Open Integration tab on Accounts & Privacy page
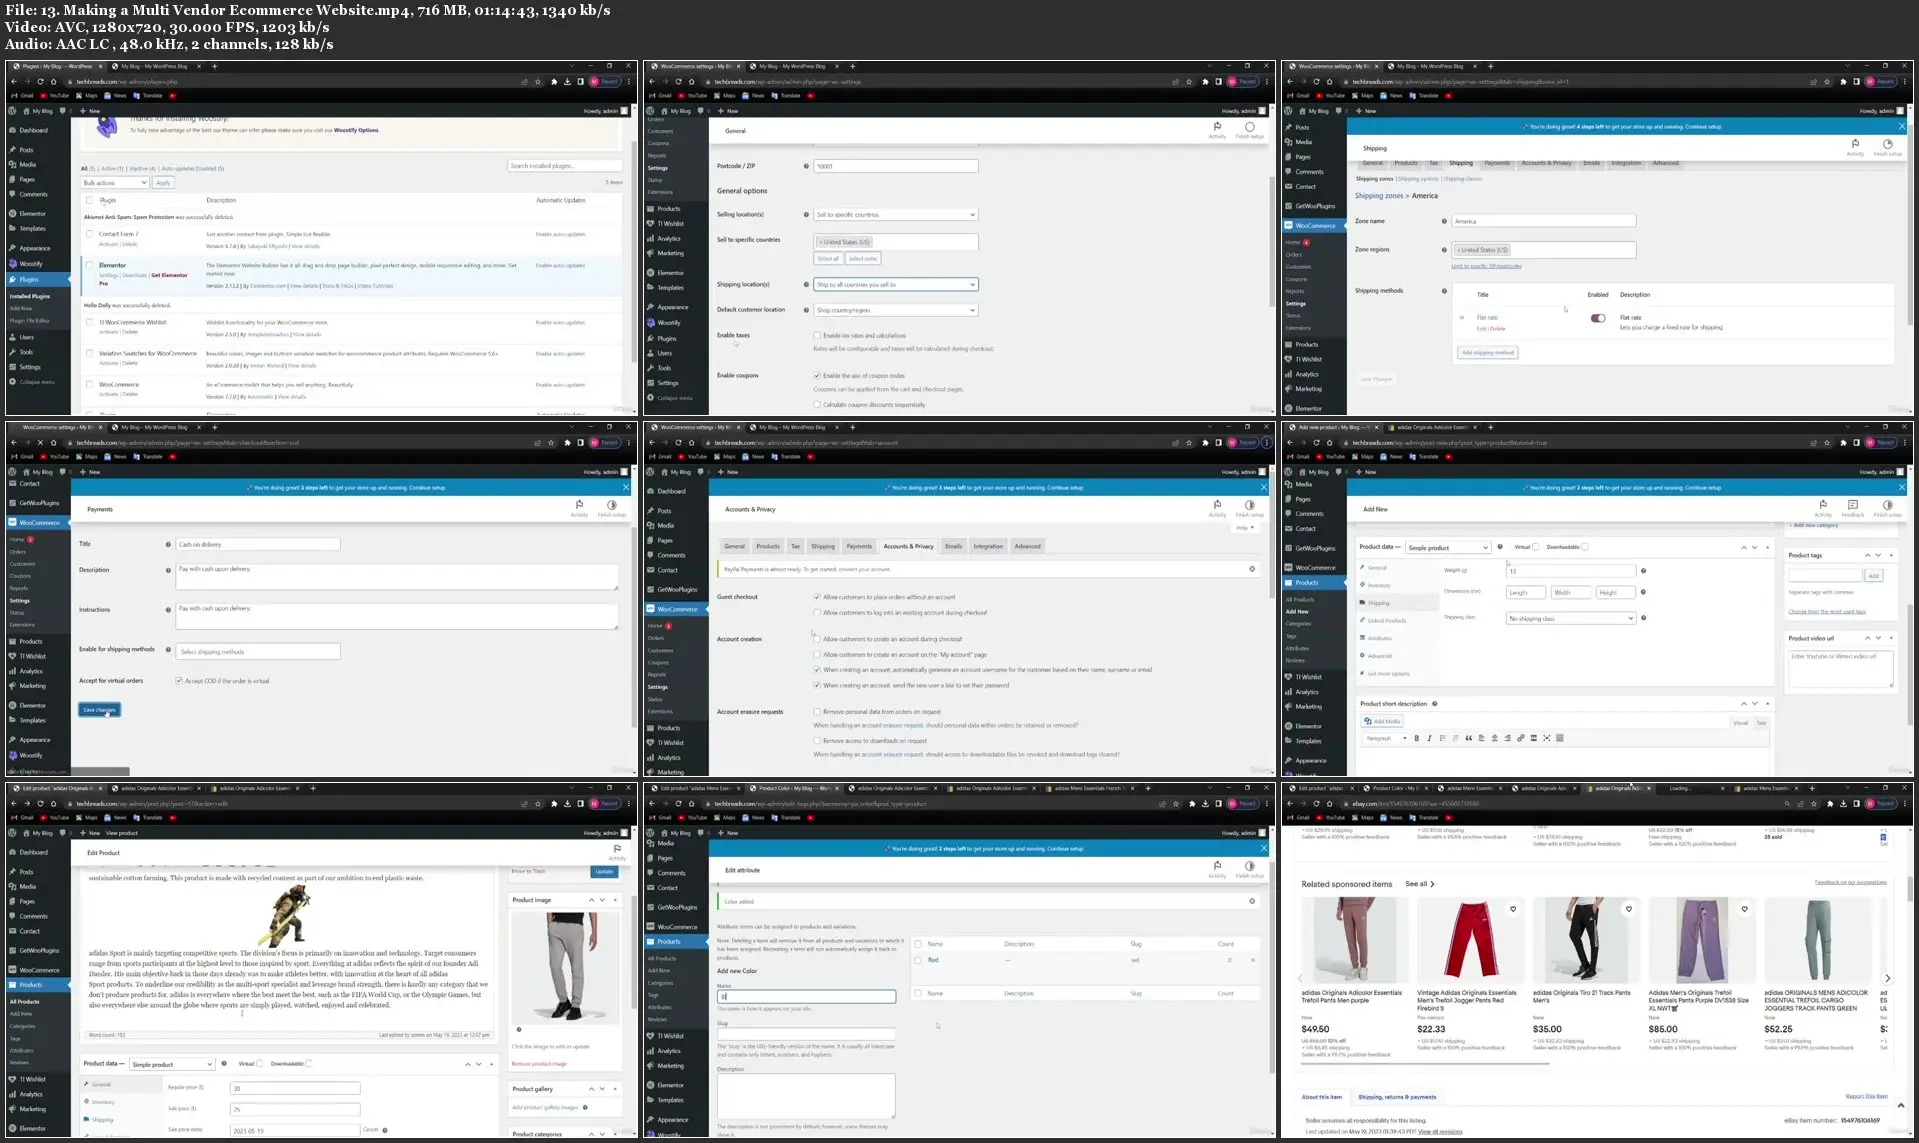Image resolution: width=1919 pixels, height=1143 pixels. pos(988,546)
